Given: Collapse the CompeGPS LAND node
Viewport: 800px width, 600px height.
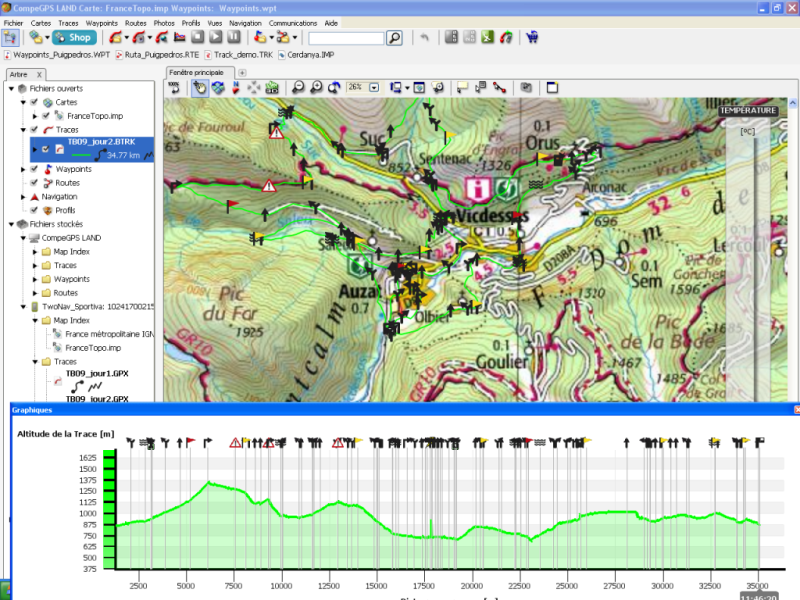Looking at the screenshot, I should pos(23,238).
